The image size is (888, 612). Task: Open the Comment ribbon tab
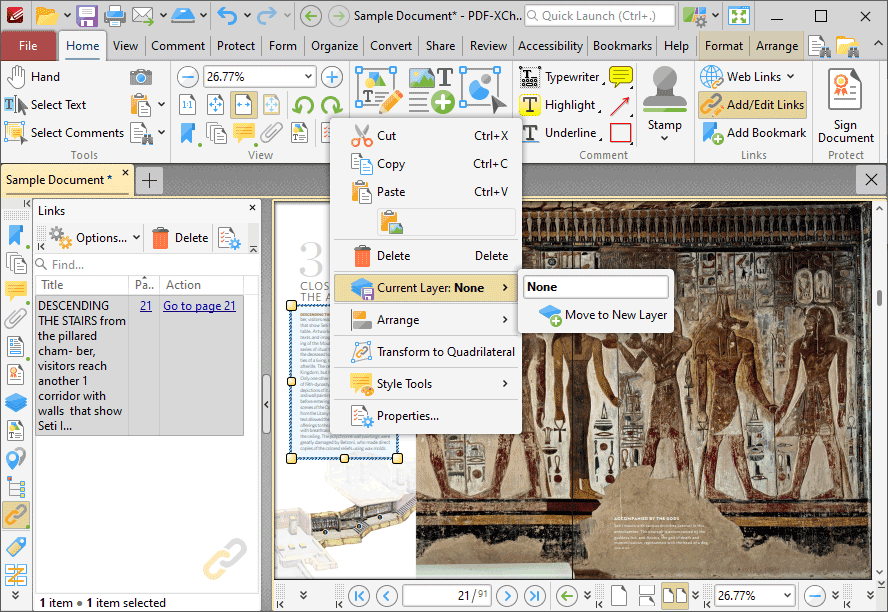[178, 46]
